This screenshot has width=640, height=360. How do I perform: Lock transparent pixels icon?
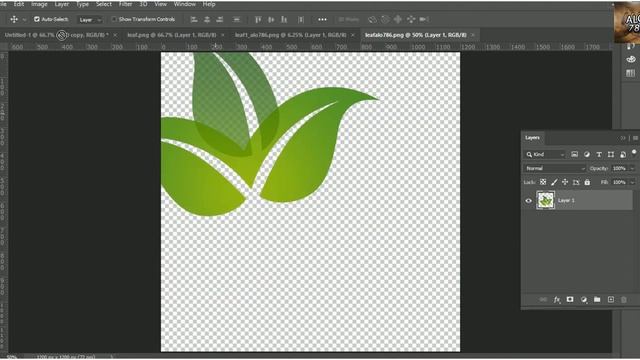(x=543, y=182)
